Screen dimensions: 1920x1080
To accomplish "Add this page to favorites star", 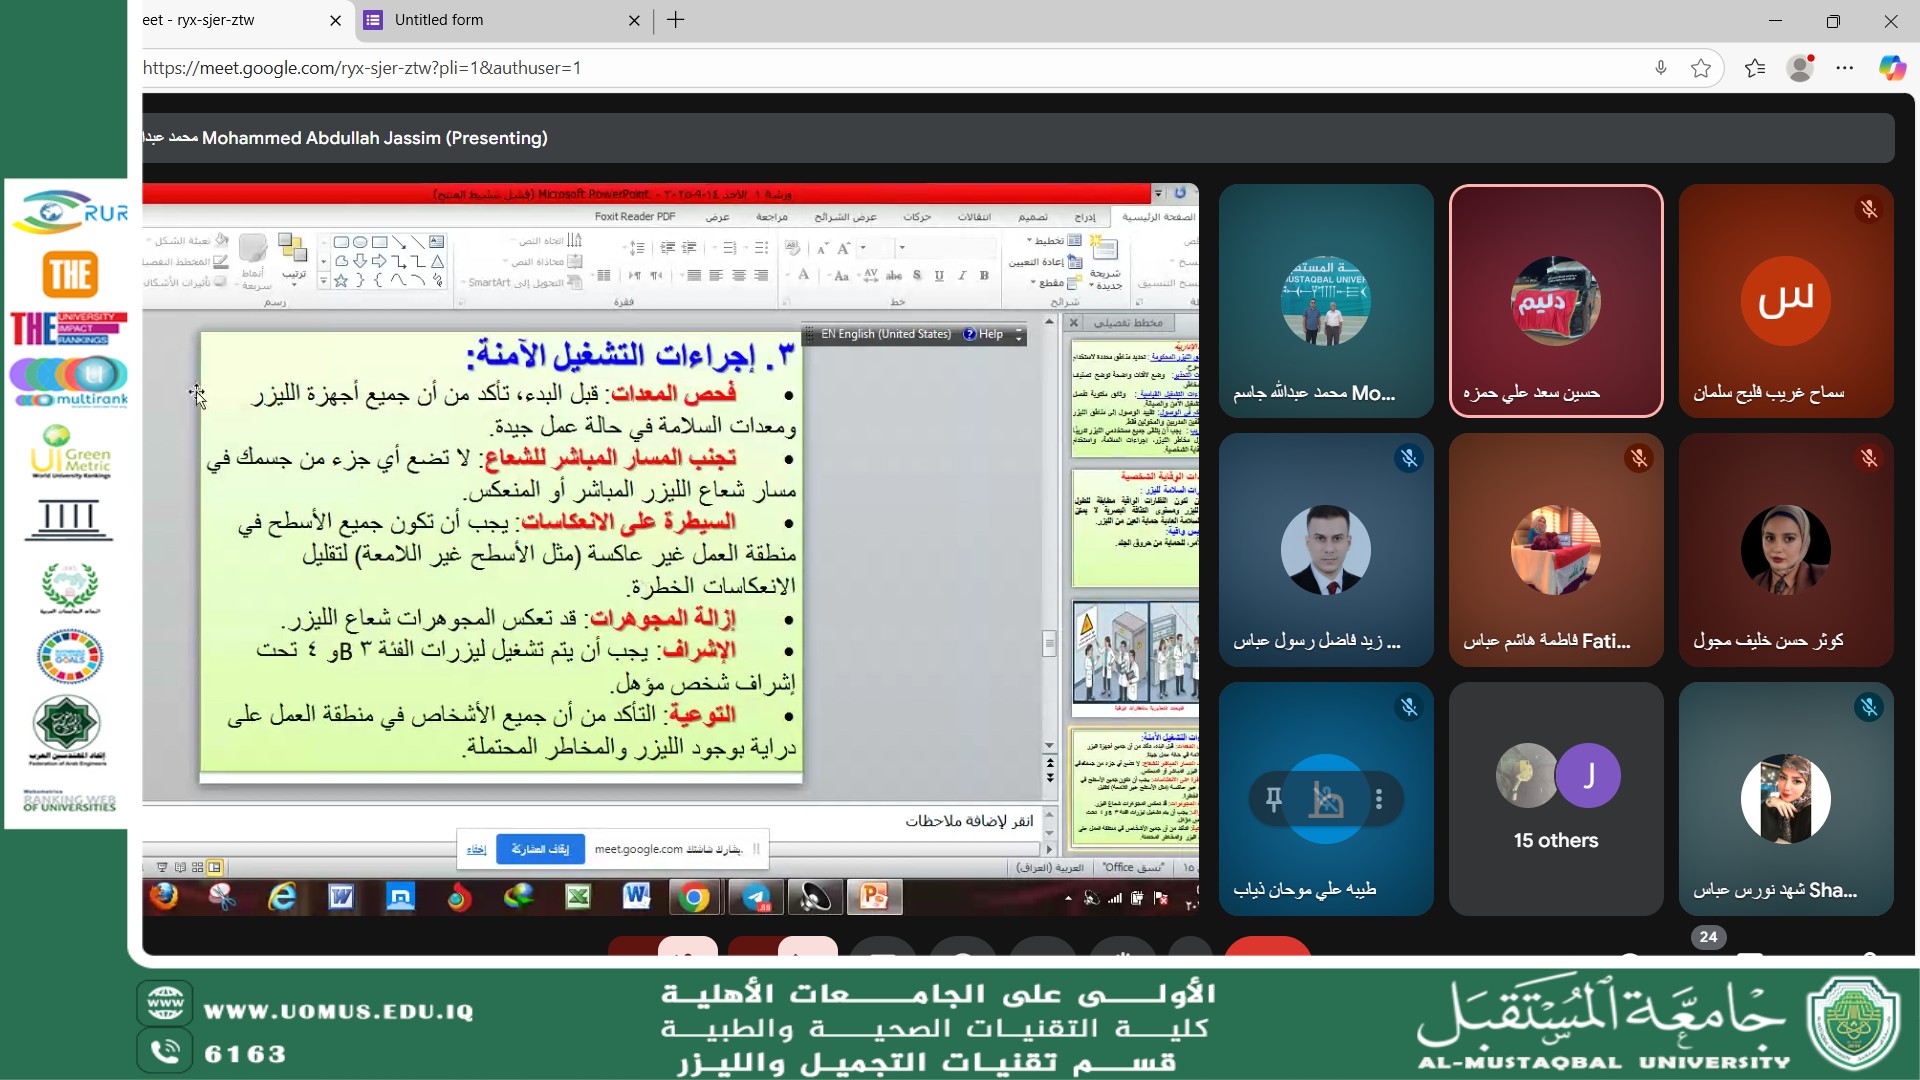I will pyautogui.click(x=1701, y=68).
